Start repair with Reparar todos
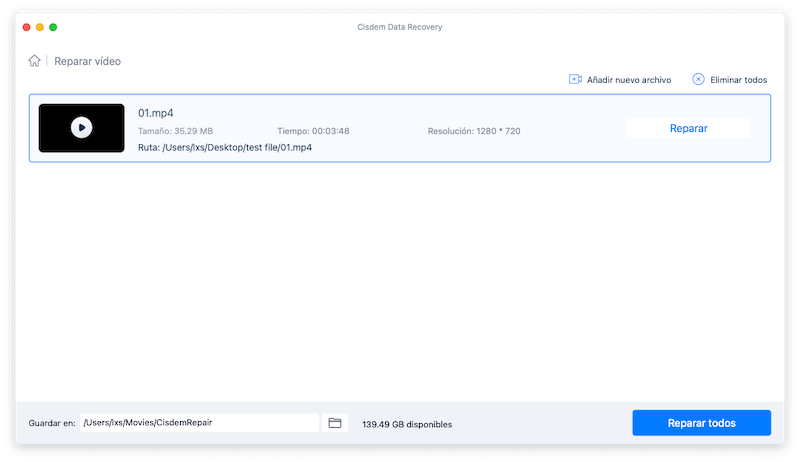Screen dimensions: 800x462 tap(702, 423)
